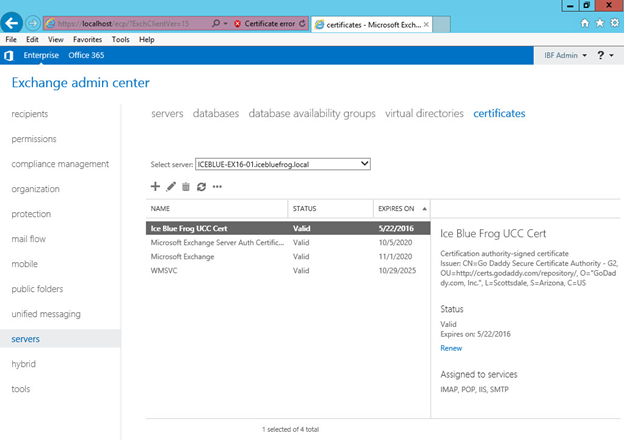The width and height of the screenshot is (624, 447).
Task: Open the help question mark dropdown
Action: 605,55
